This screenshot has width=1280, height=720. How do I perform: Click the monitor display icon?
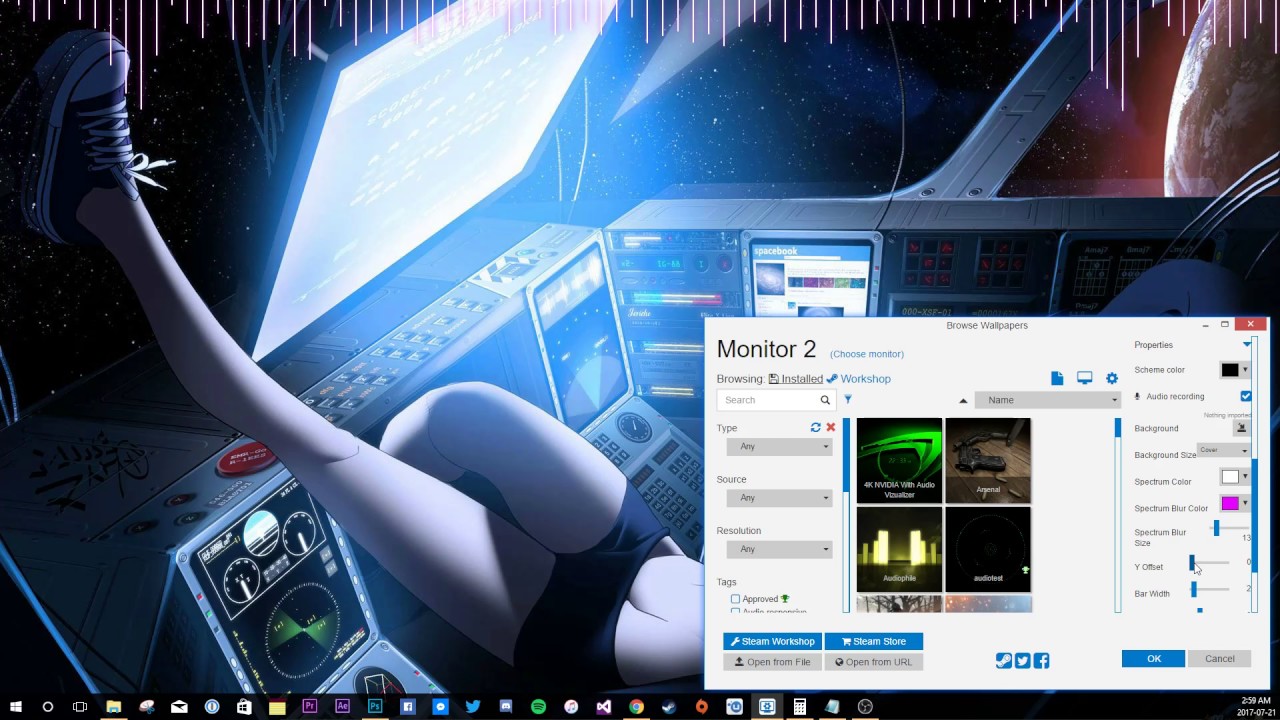(x=1084, y=378)
